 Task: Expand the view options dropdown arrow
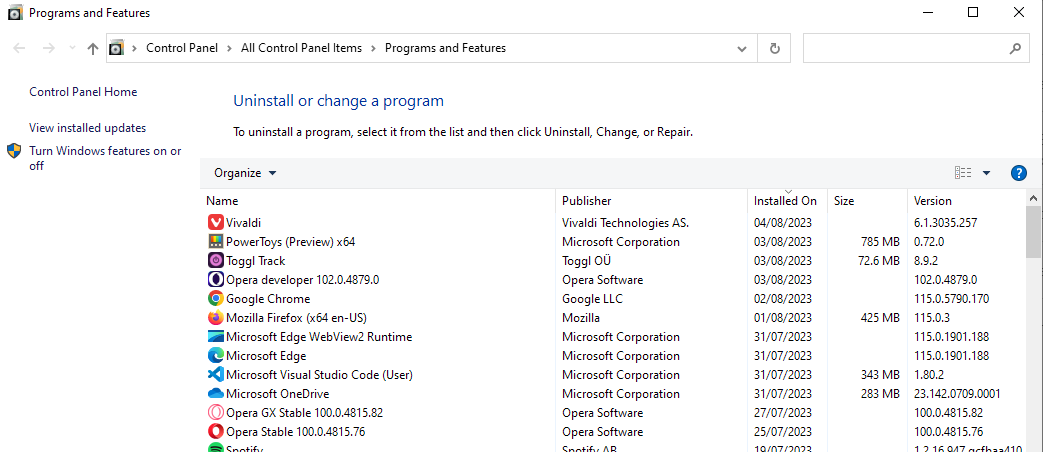click(x=986, y=173)
